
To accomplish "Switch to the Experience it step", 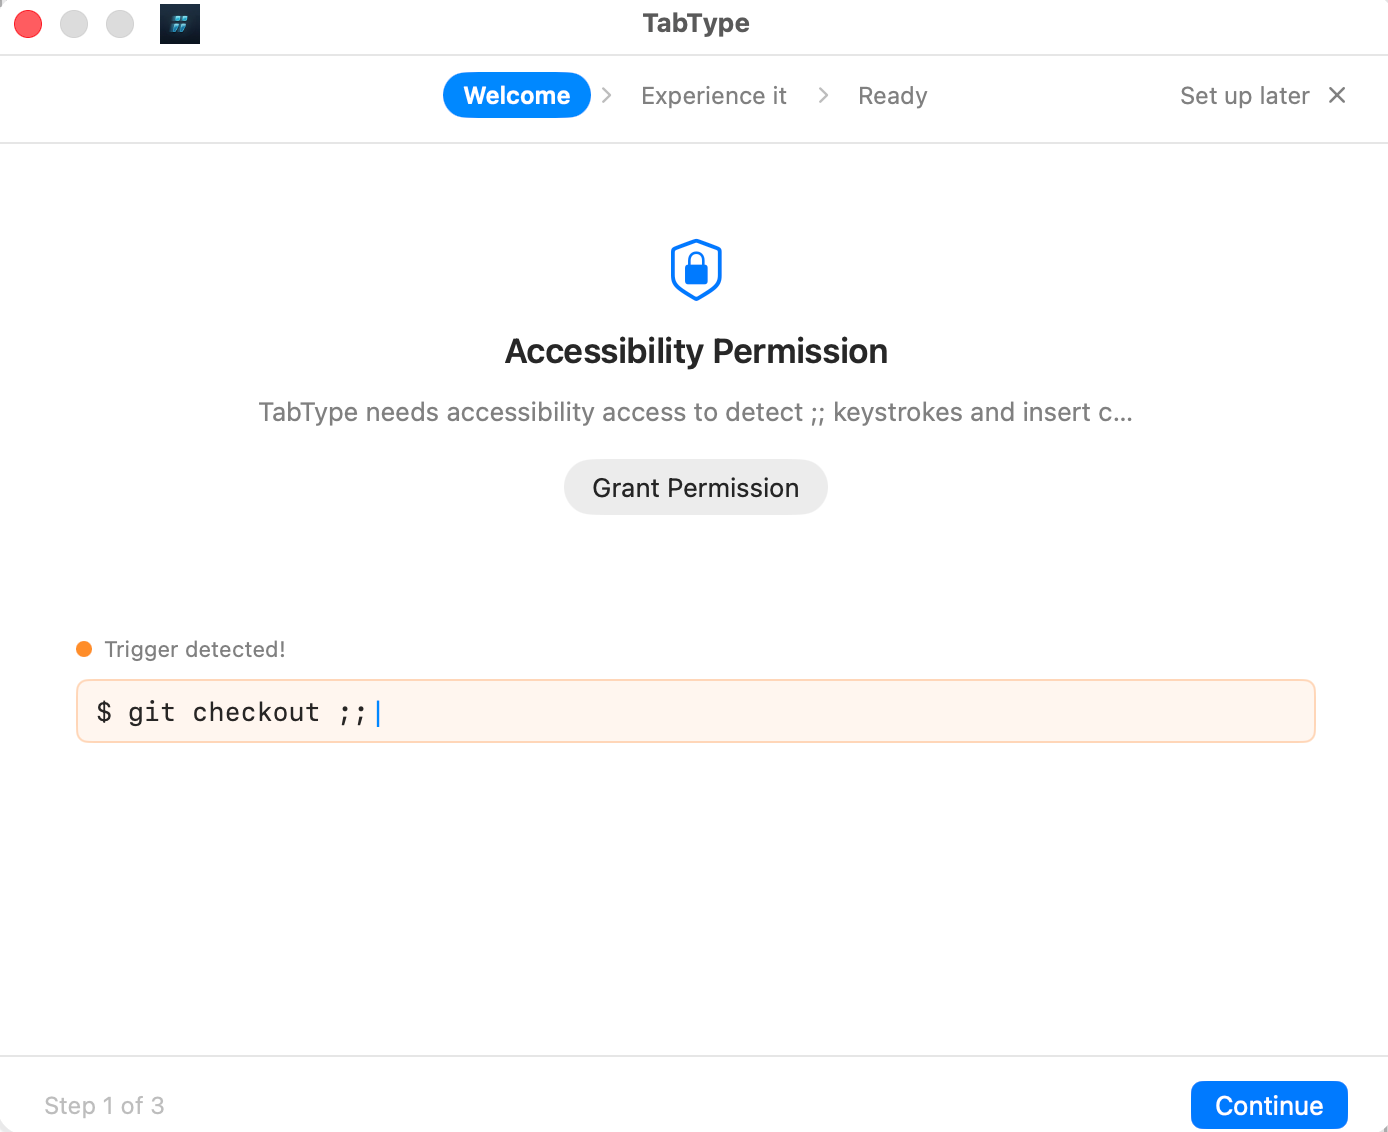I will pyautogui.click(x=714, y=95).
